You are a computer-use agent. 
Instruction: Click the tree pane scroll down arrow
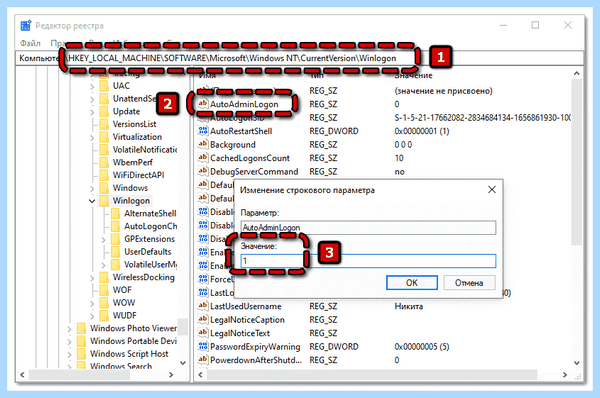point(183,363)
